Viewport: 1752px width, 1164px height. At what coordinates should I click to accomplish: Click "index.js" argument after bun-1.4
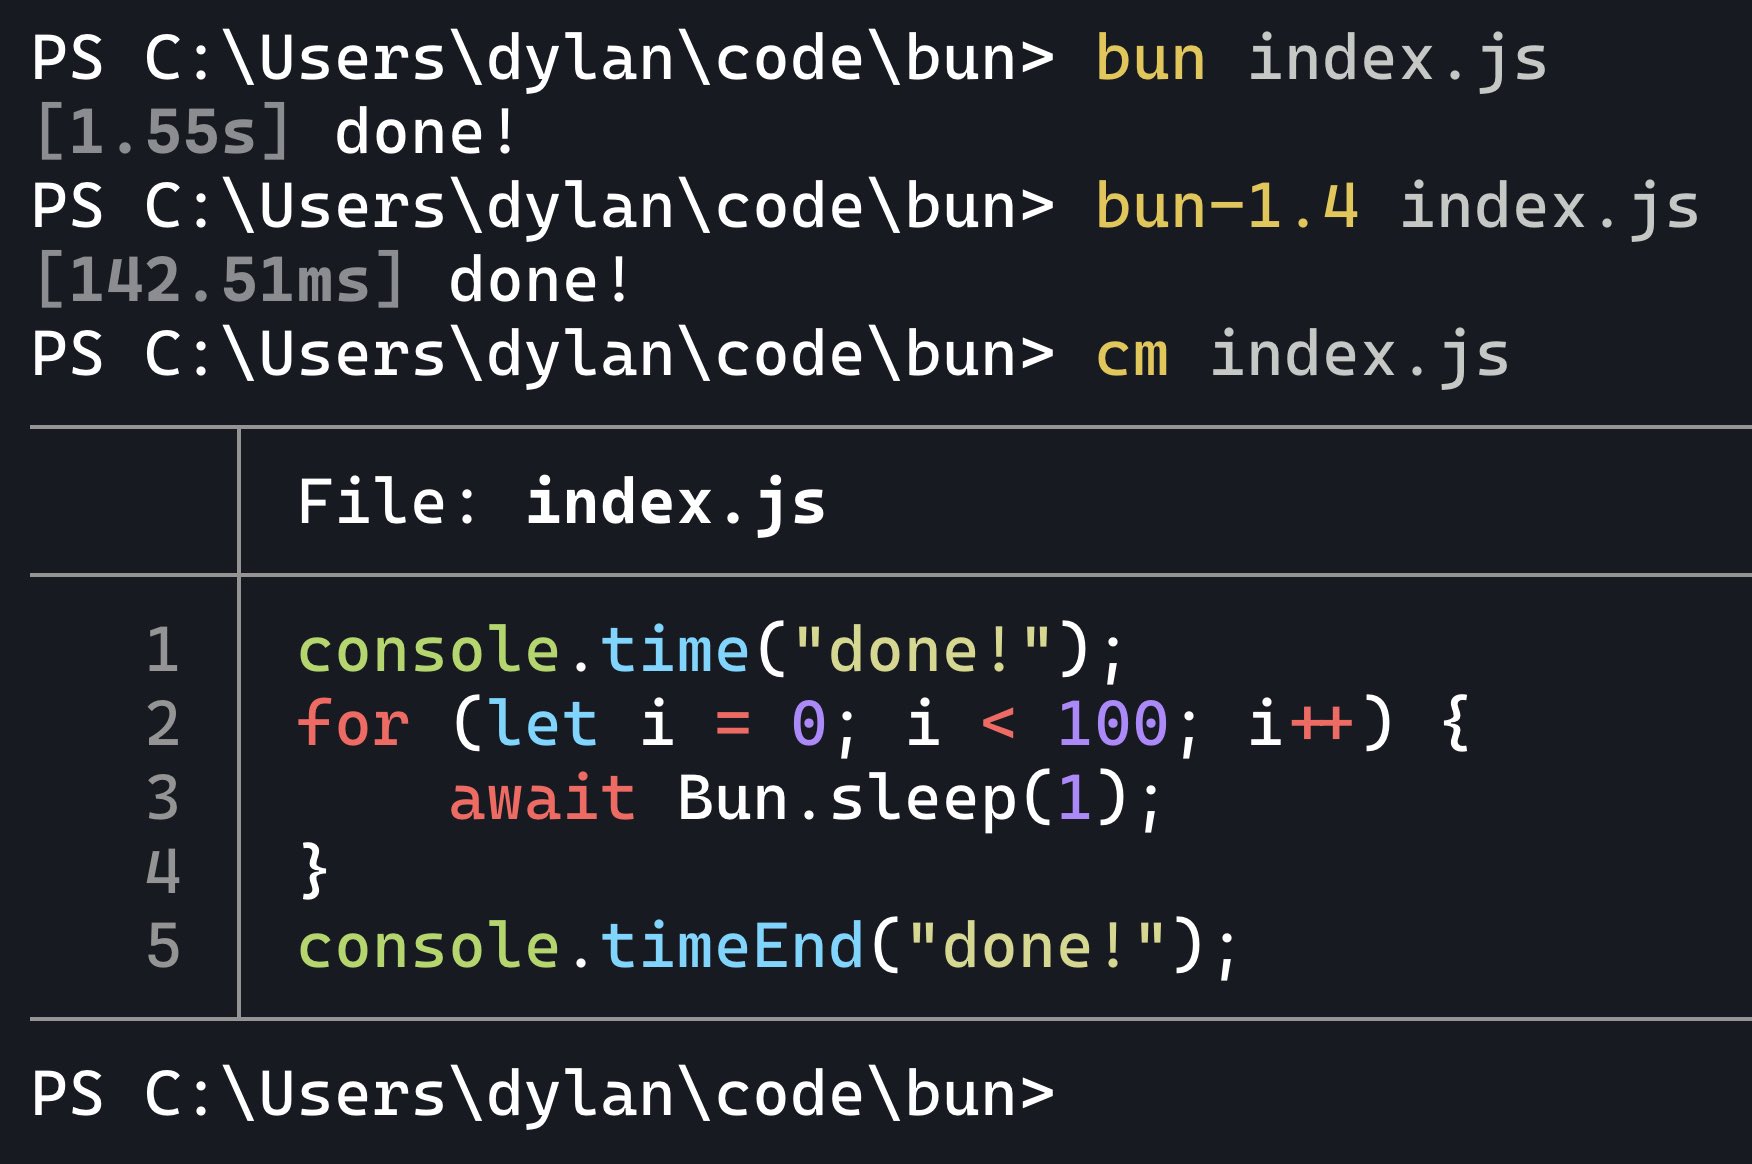coord(1550,207)
